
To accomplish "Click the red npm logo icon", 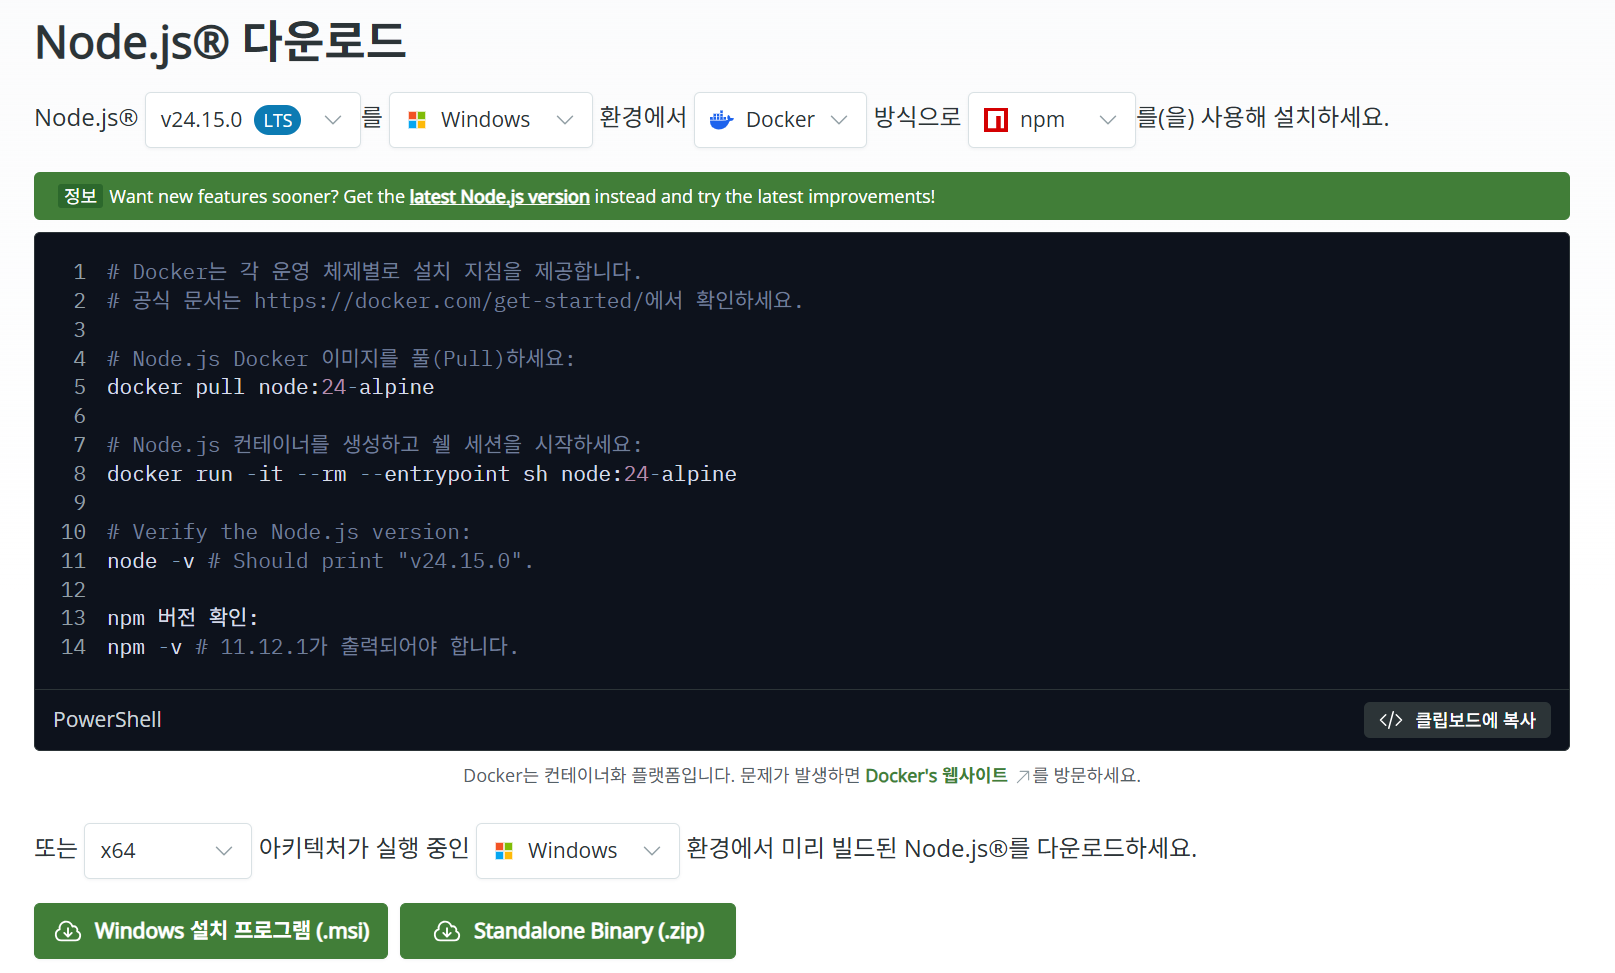I will 996,120.
